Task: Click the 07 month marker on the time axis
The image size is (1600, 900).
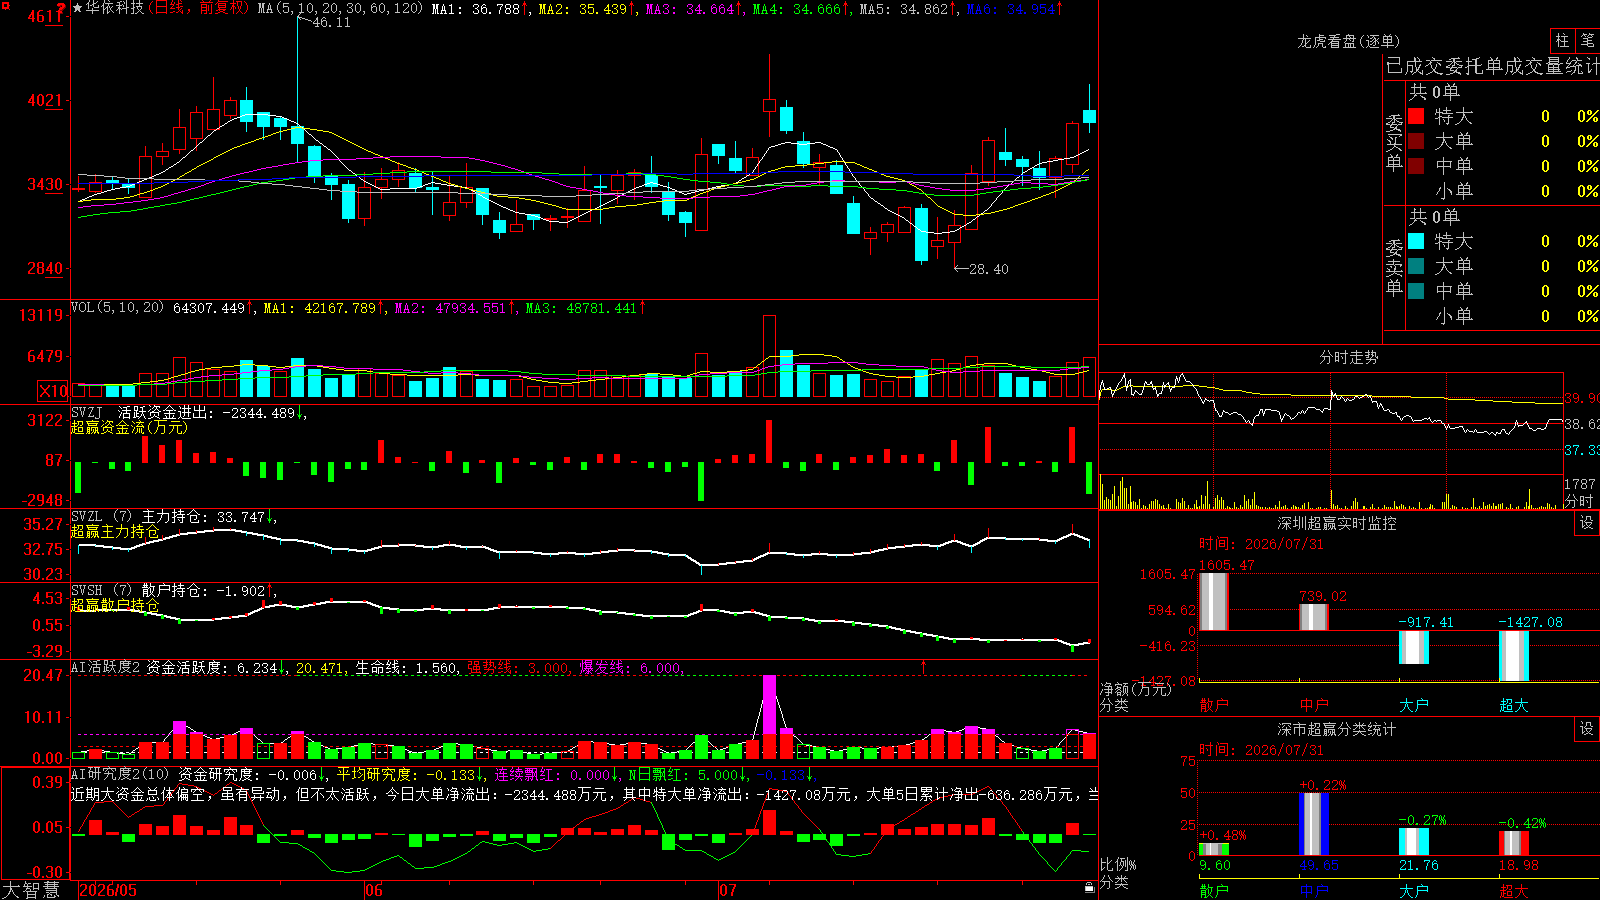Action: [727, 890]
